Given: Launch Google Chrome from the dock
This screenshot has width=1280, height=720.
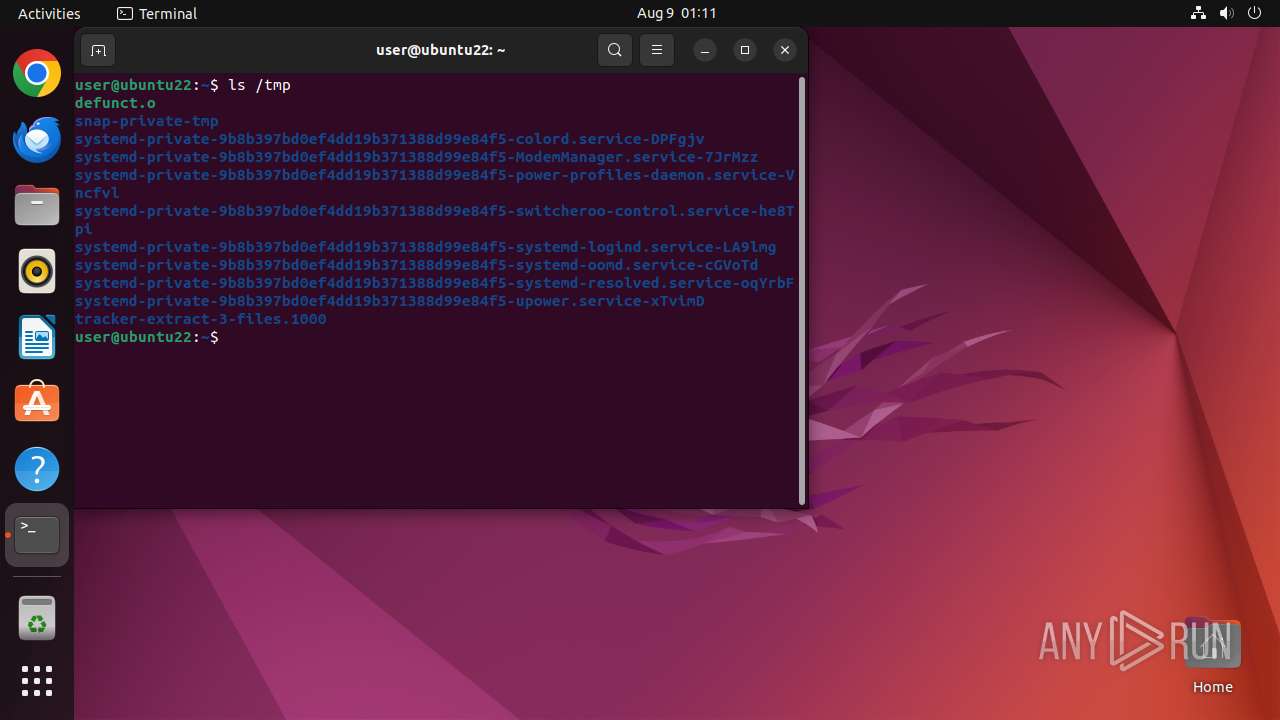Looking at the screenshot, I should click(x=37, y=73).
